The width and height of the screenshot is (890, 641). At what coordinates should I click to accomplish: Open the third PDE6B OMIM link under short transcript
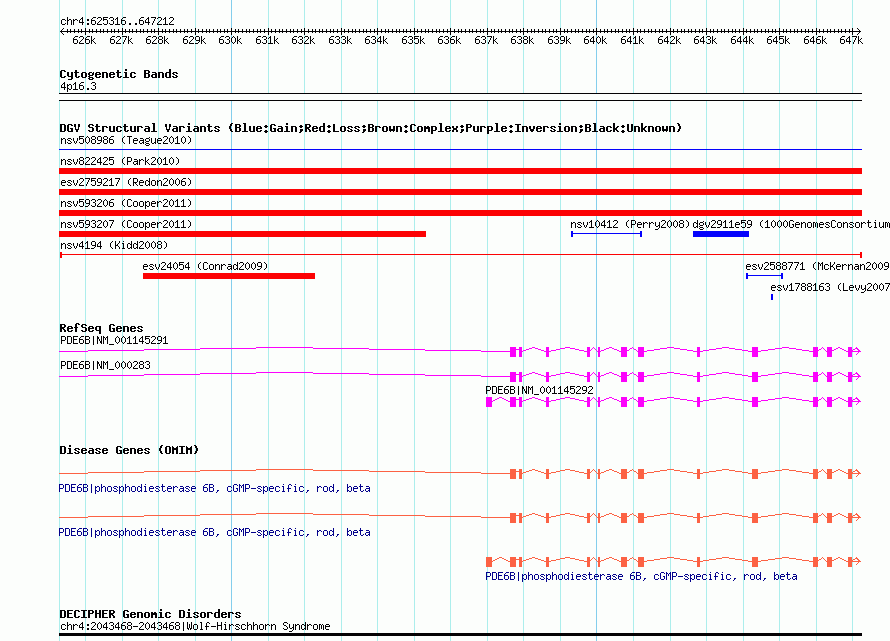click(641, 576)
